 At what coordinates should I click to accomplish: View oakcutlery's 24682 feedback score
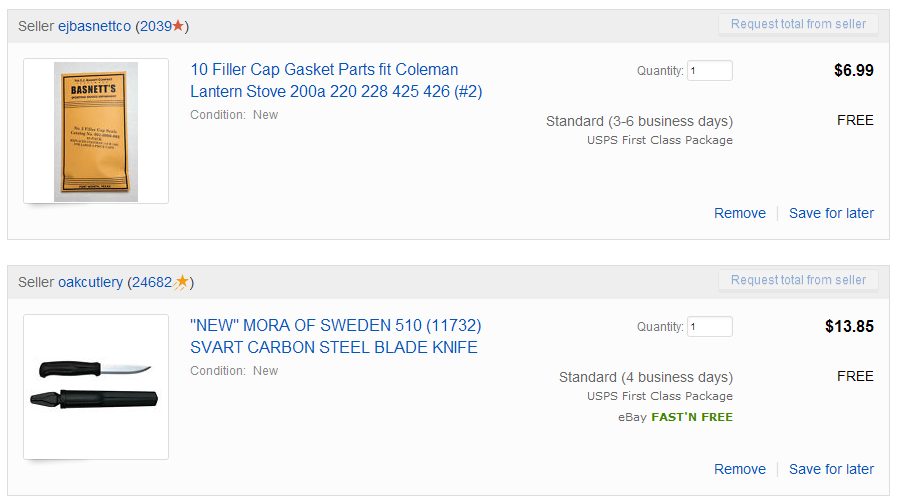point(152,282)
